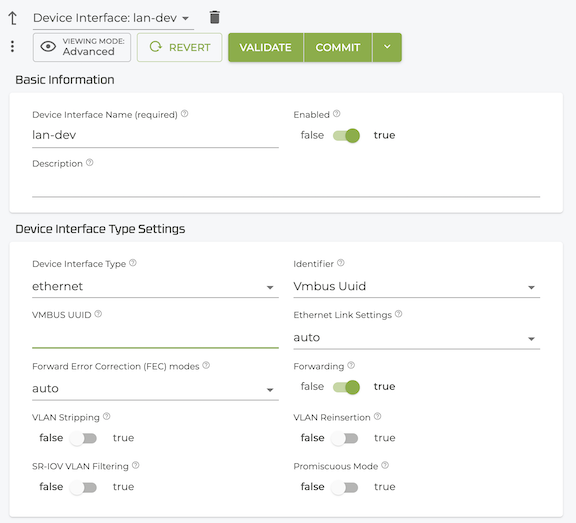This screenshot has width=576, height=523.
Task: Click the Validate button
Action: (x=266, y=47)
